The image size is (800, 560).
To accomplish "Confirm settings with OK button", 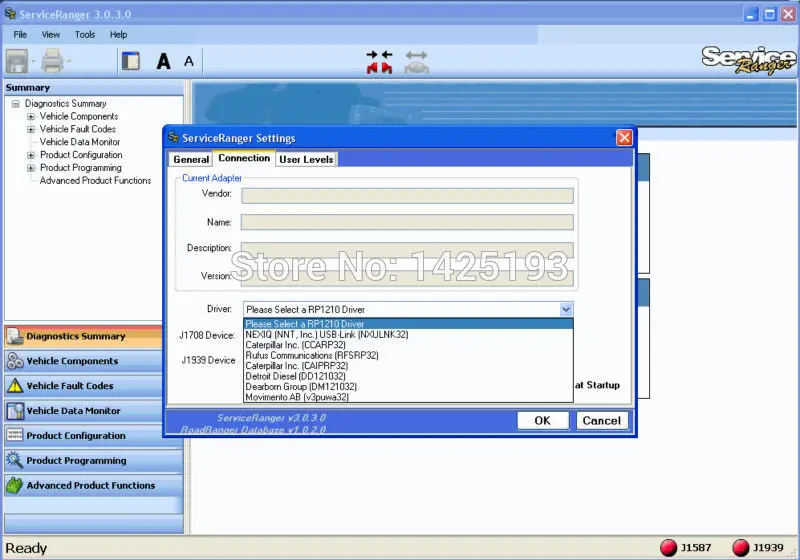I will click(542, 421).
